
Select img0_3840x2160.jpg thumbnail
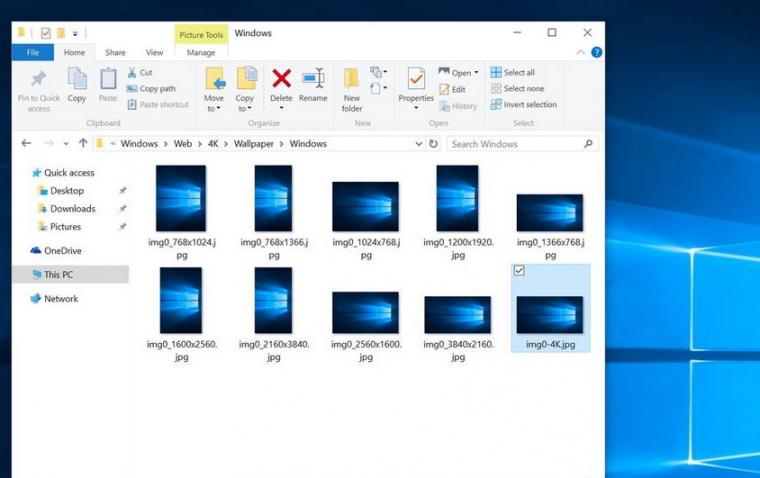458,315
